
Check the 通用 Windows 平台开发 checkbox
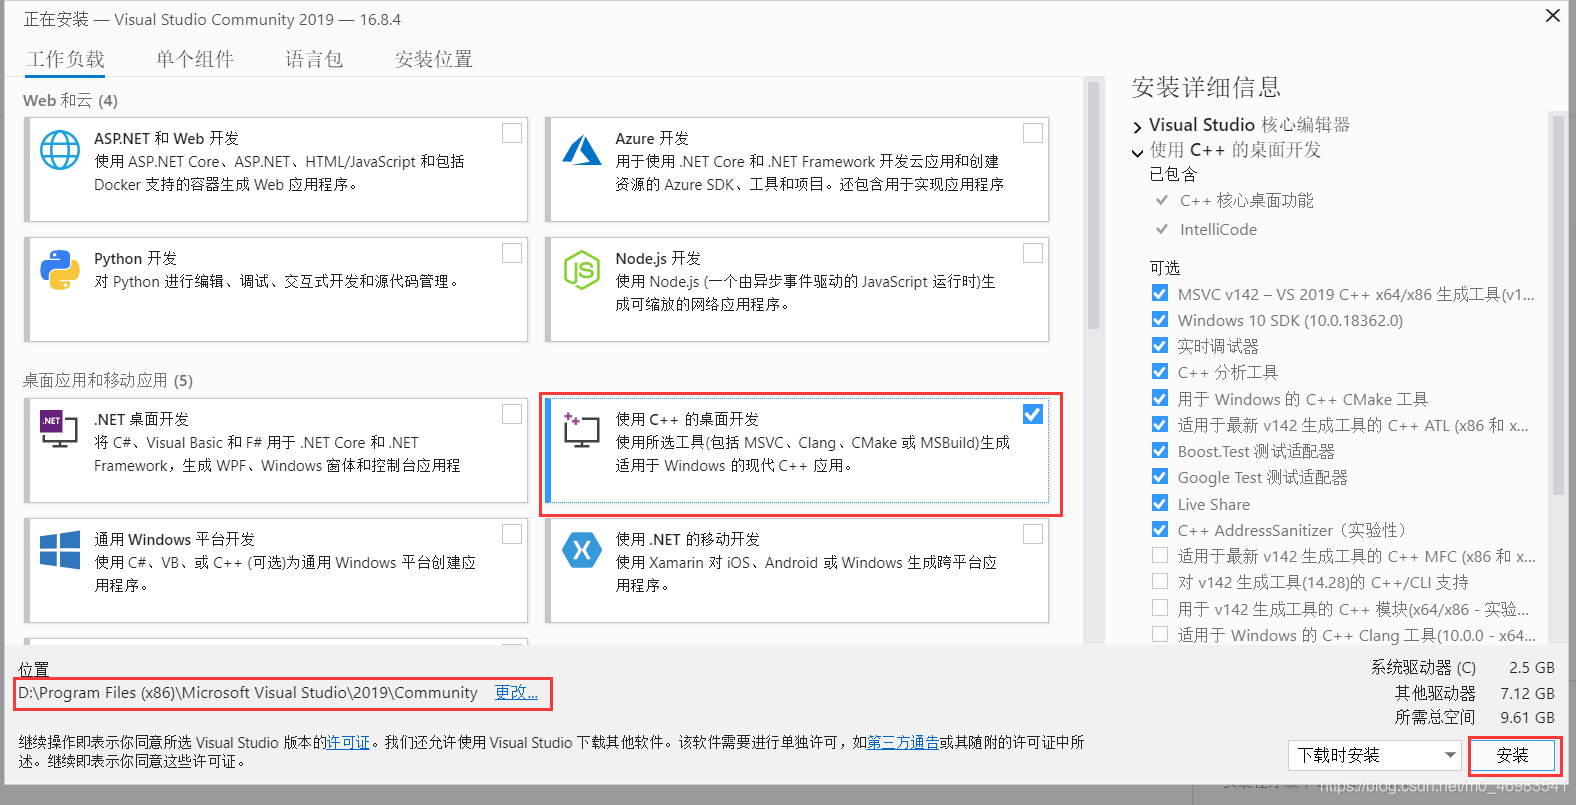(x=512, y=534)
